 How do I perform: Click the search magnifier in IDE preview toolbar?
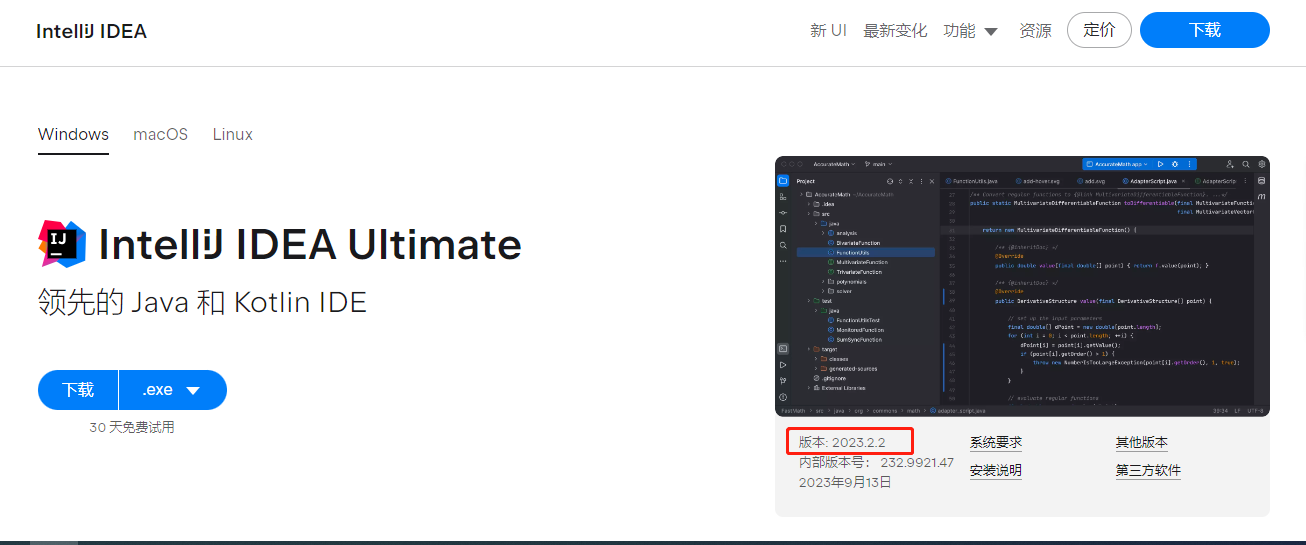pos(1246,164)
